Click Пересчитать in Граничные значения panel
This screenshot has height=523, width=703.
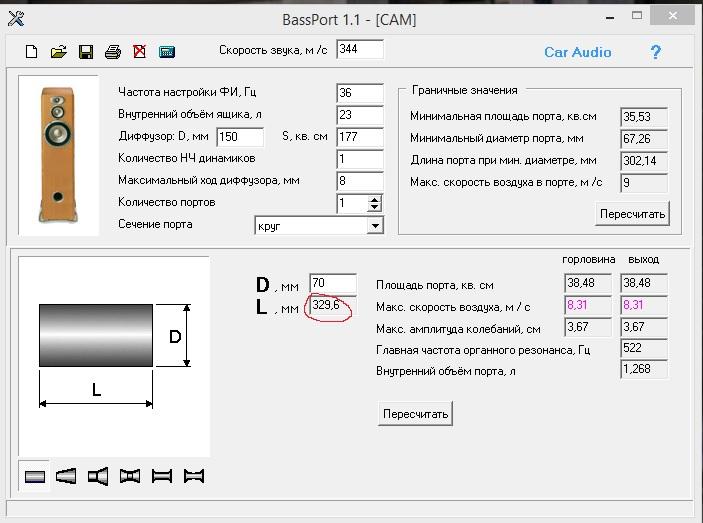(632, 214)
